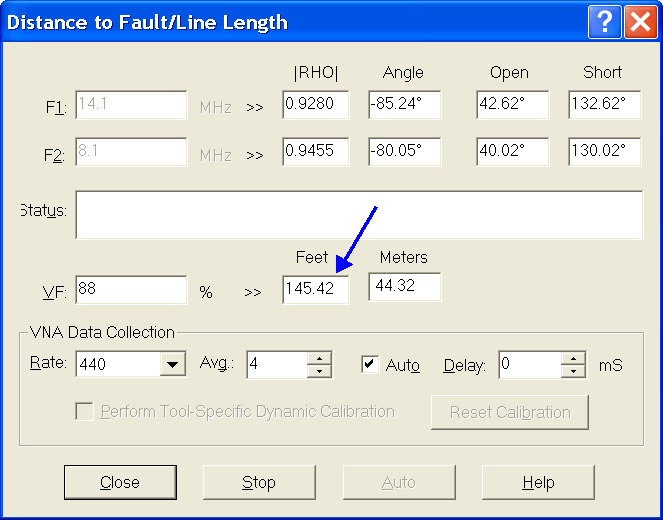The height and width of the screenshot is (520, 663).
Task: Select the Feet result value 145.42
Action: click(x=316, y=290)
